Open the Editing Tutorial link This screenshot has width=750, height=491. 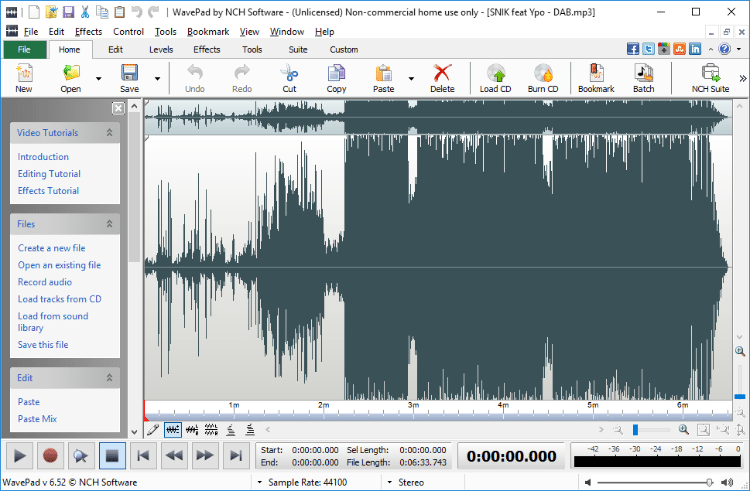[x=49, y=174]
